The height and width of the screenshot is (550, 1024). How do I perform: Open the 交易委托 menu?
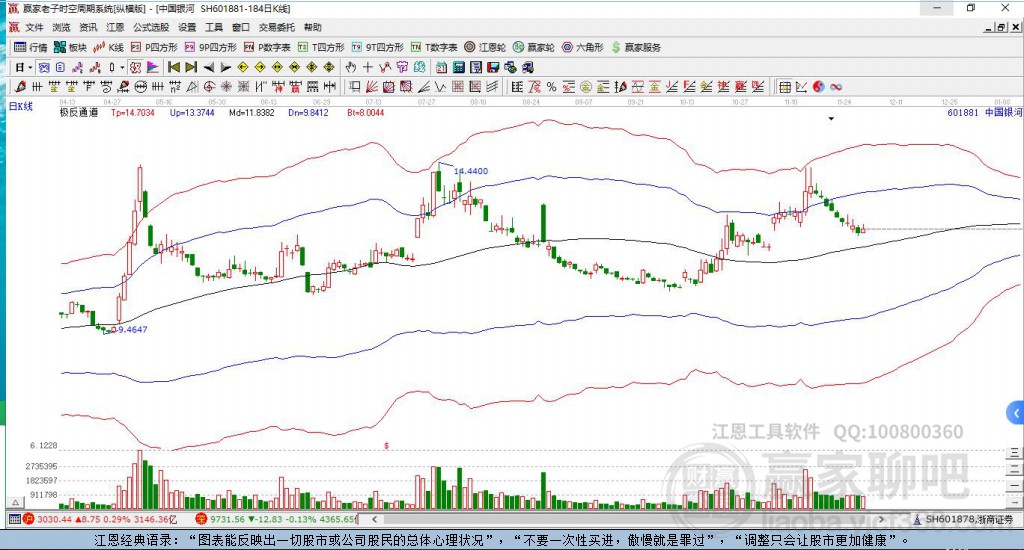tap(276, 27)
